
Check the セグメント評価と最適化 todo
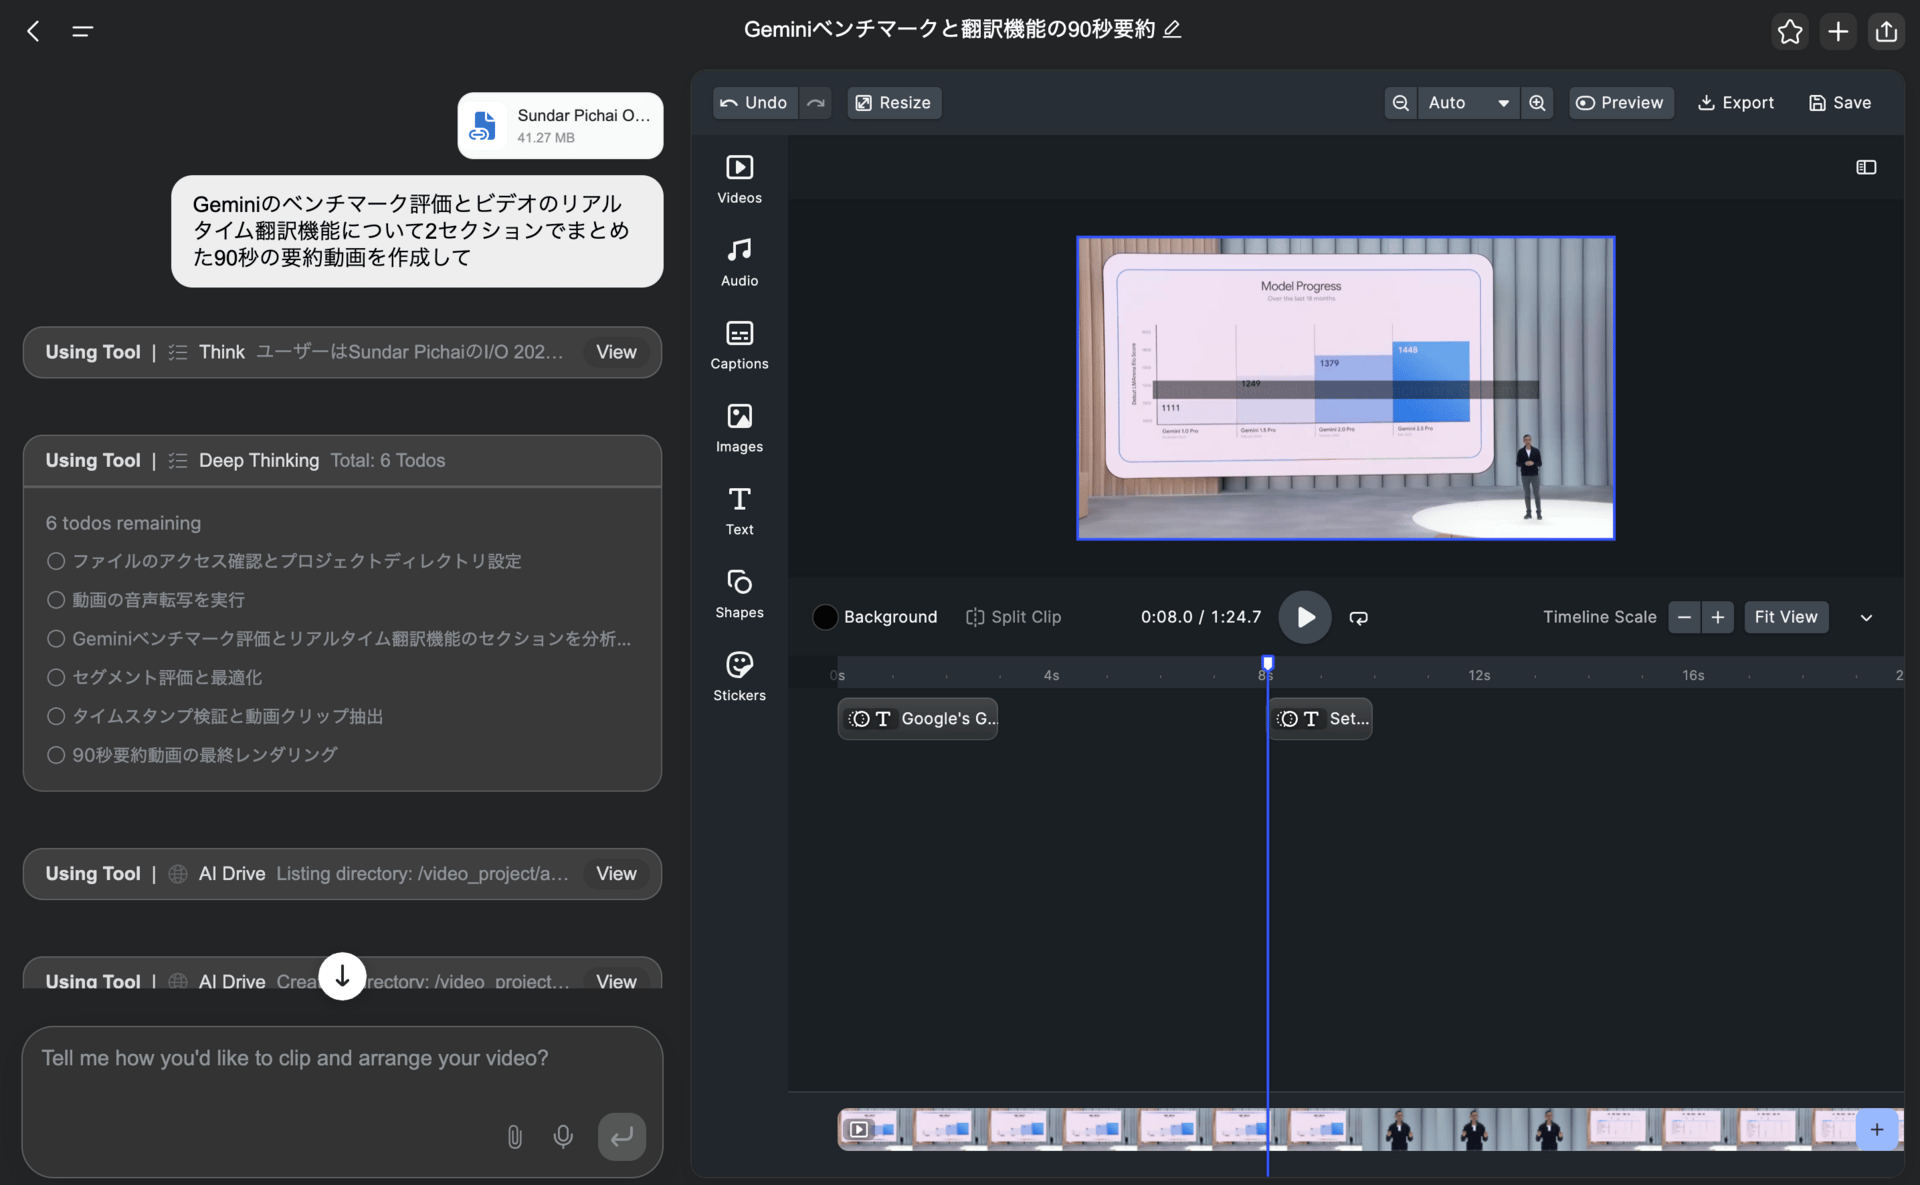(x=56, y=677)
